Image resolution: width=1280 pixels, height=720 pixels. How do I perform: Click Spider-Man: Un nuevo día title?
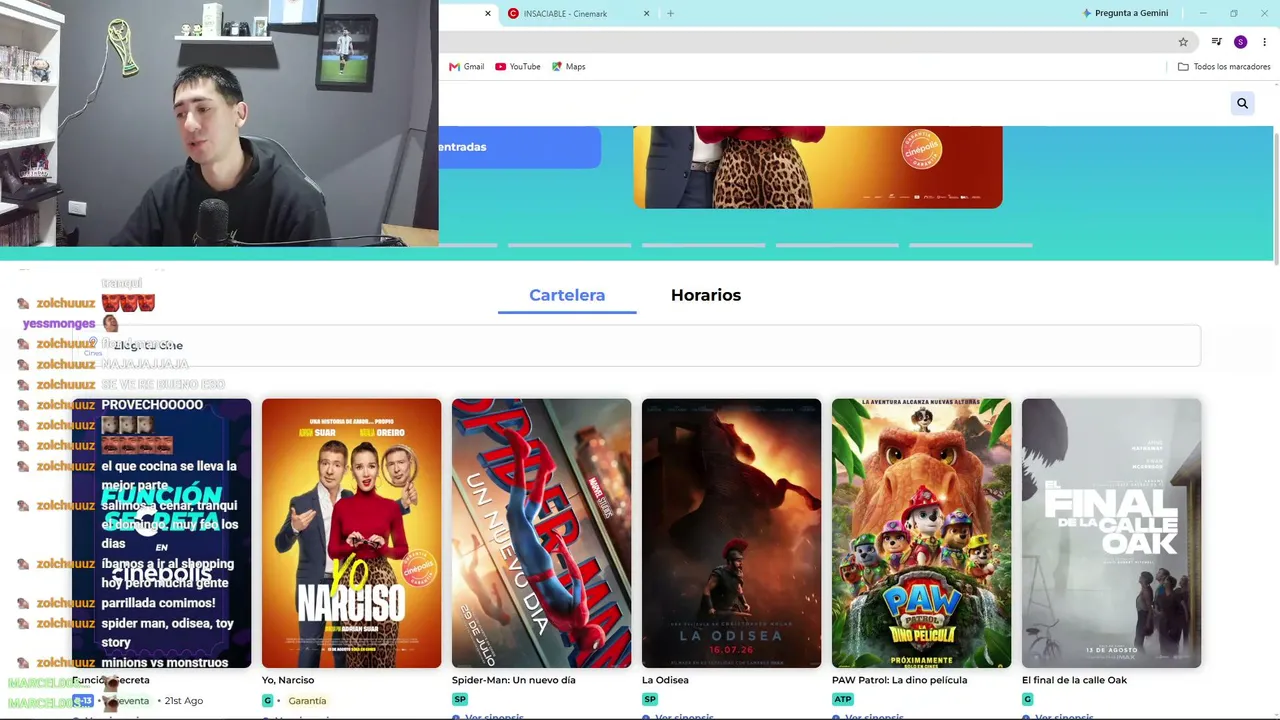pos(514,680)
